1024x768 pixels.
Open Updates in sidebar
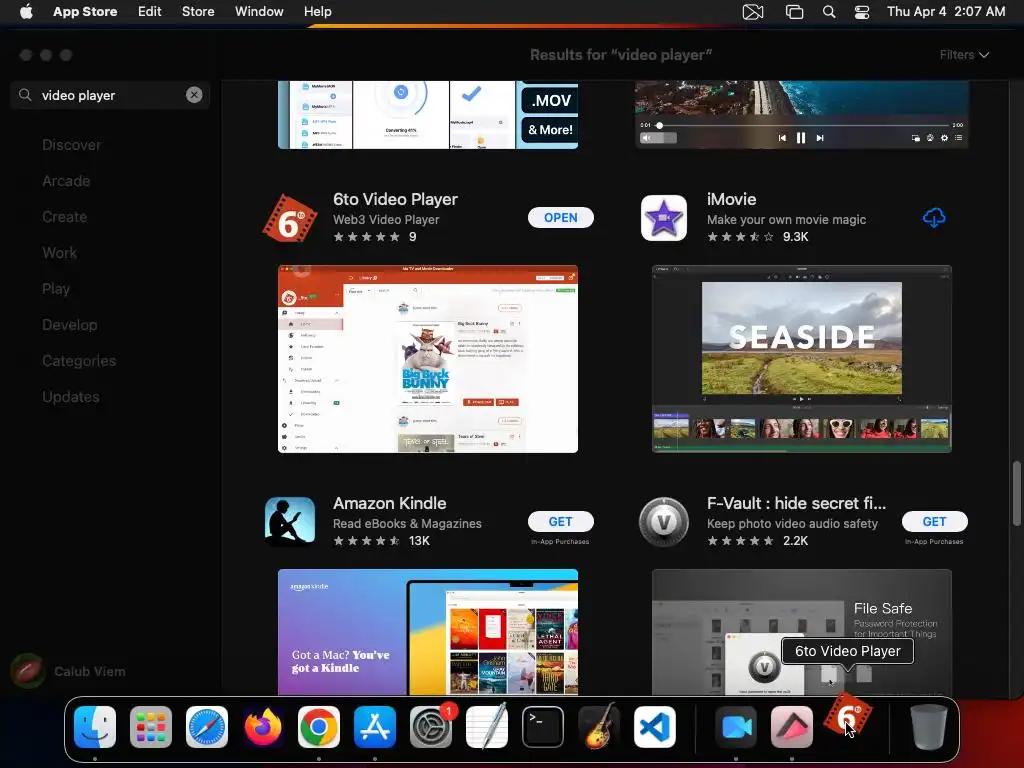[71, 396]
